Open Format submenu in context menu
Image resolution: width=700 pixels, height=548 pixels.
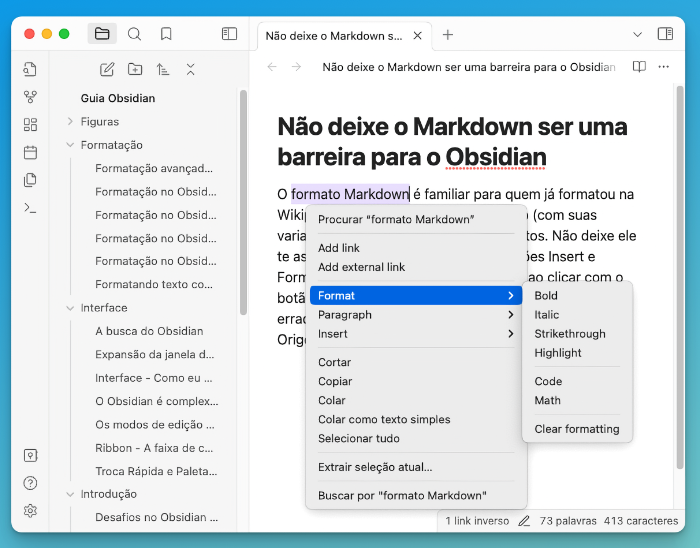pyautogui.click(x=416, y=295)
